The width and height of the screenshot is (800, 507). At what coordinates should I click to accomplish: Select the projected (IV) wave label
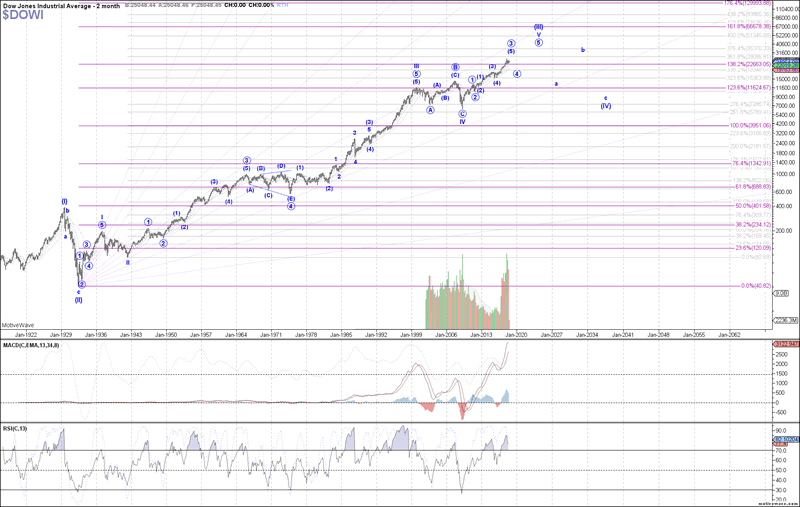click(606, 106)
